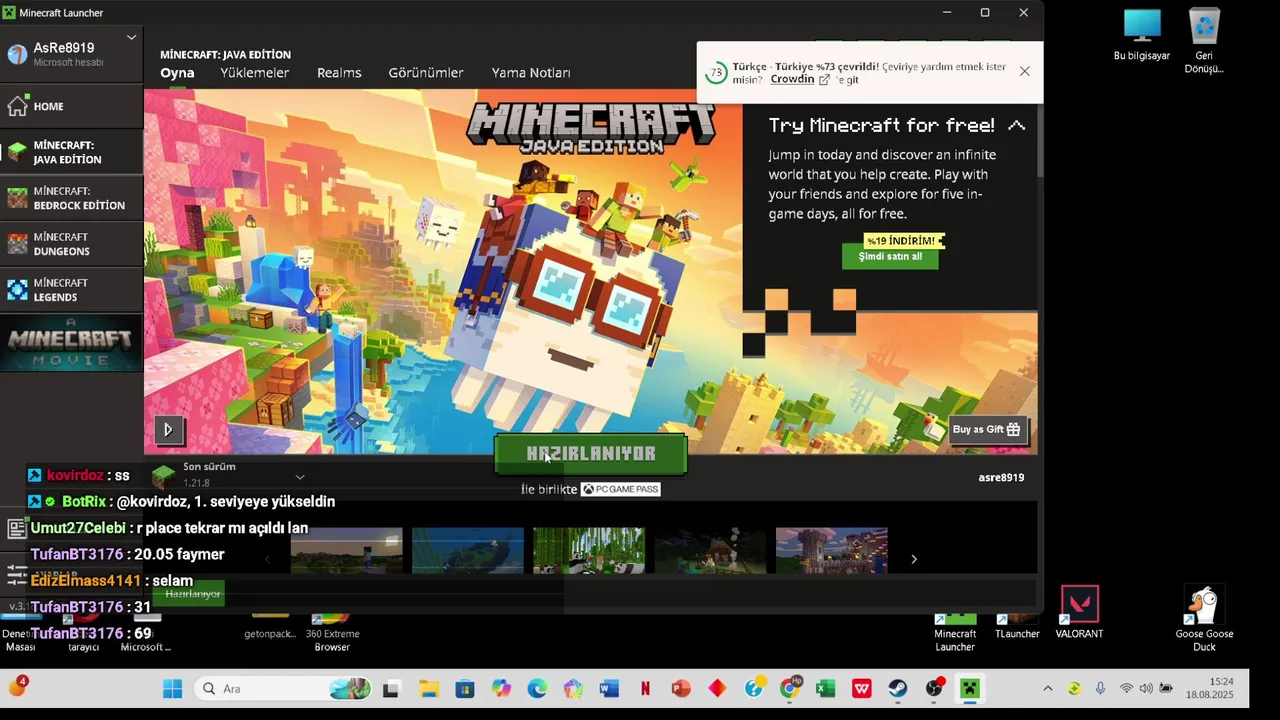
Task: Click the Buy as Gift button
Action: click(986, 429)
